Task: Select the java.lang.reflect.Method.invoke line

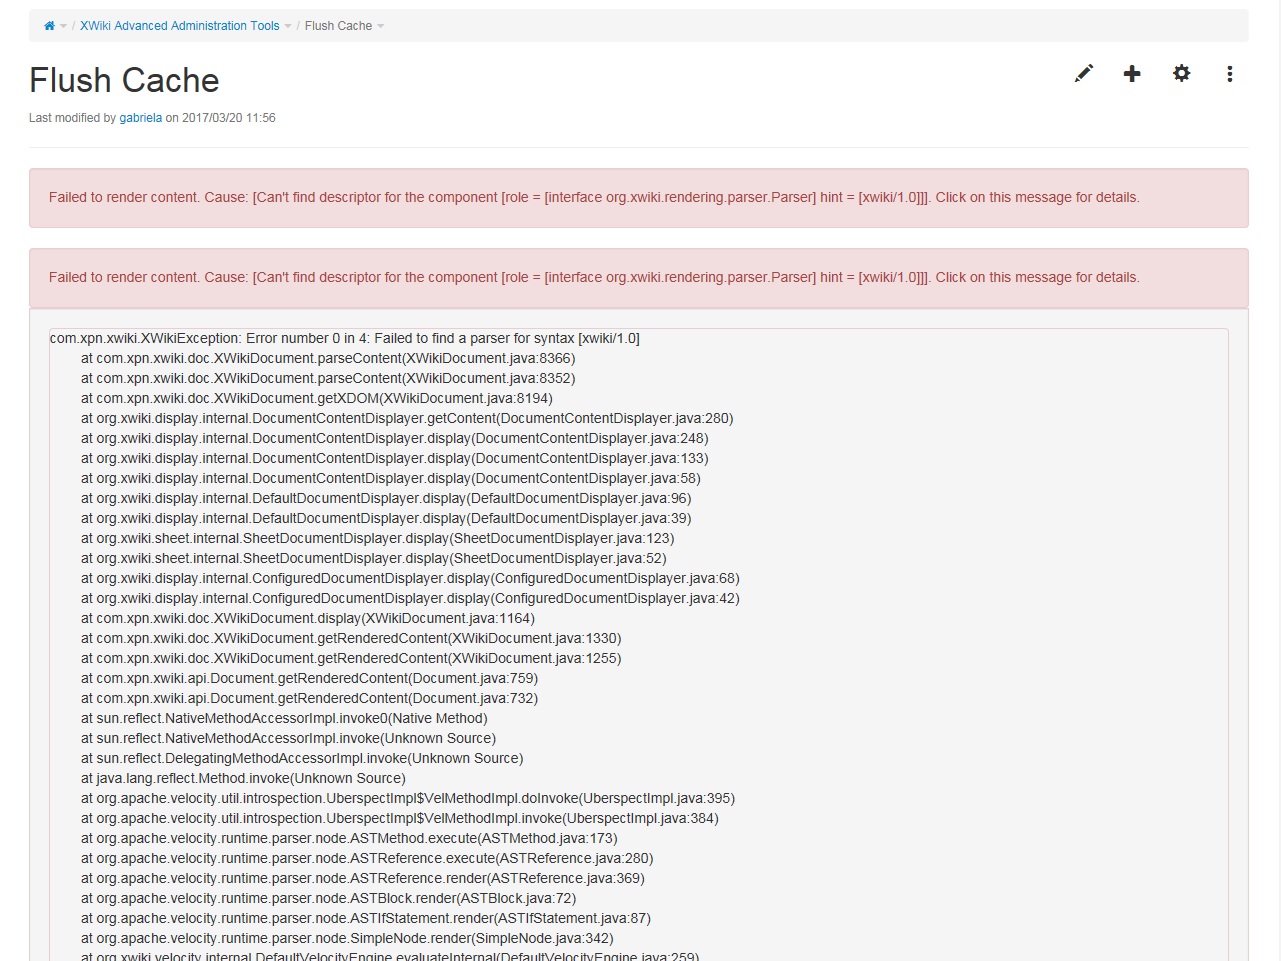Action: [243, 778]
